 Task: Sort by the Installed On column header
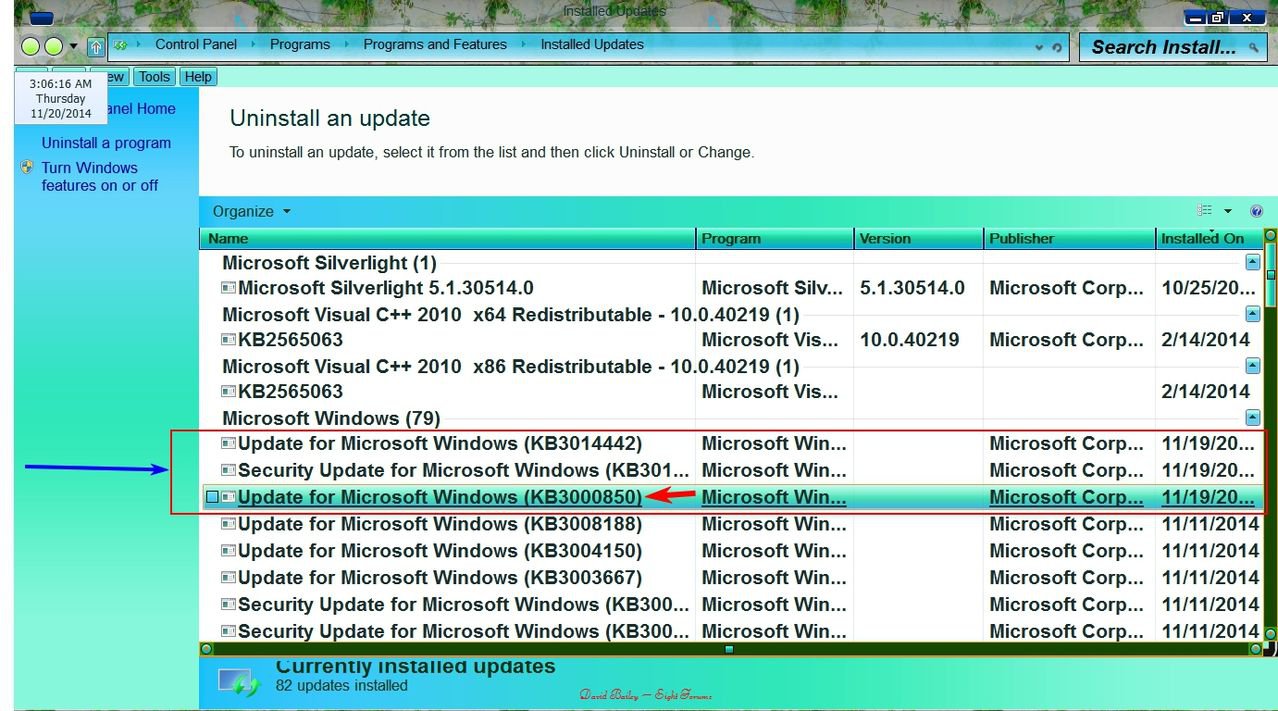pos(1208,238)
